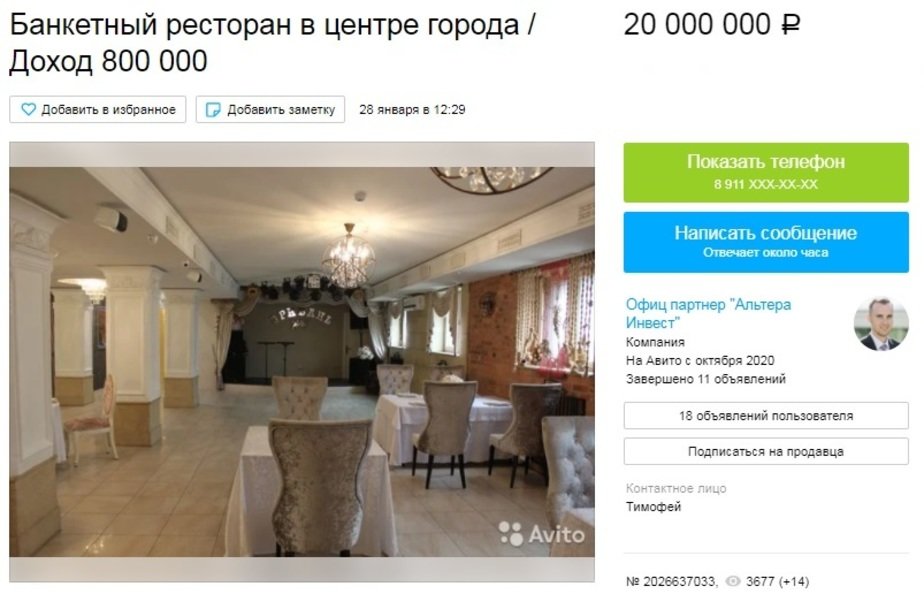Subscribe to the seller
Screen dimensions: 924x594
pos(766,451)
